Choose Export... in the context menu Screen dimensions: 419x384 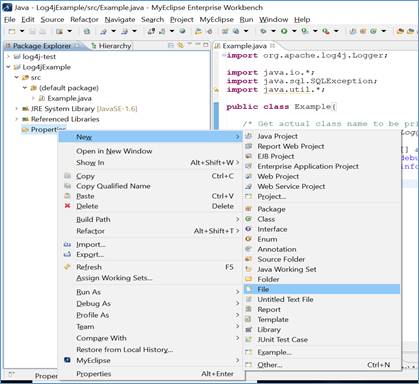(x=152, y=254)
